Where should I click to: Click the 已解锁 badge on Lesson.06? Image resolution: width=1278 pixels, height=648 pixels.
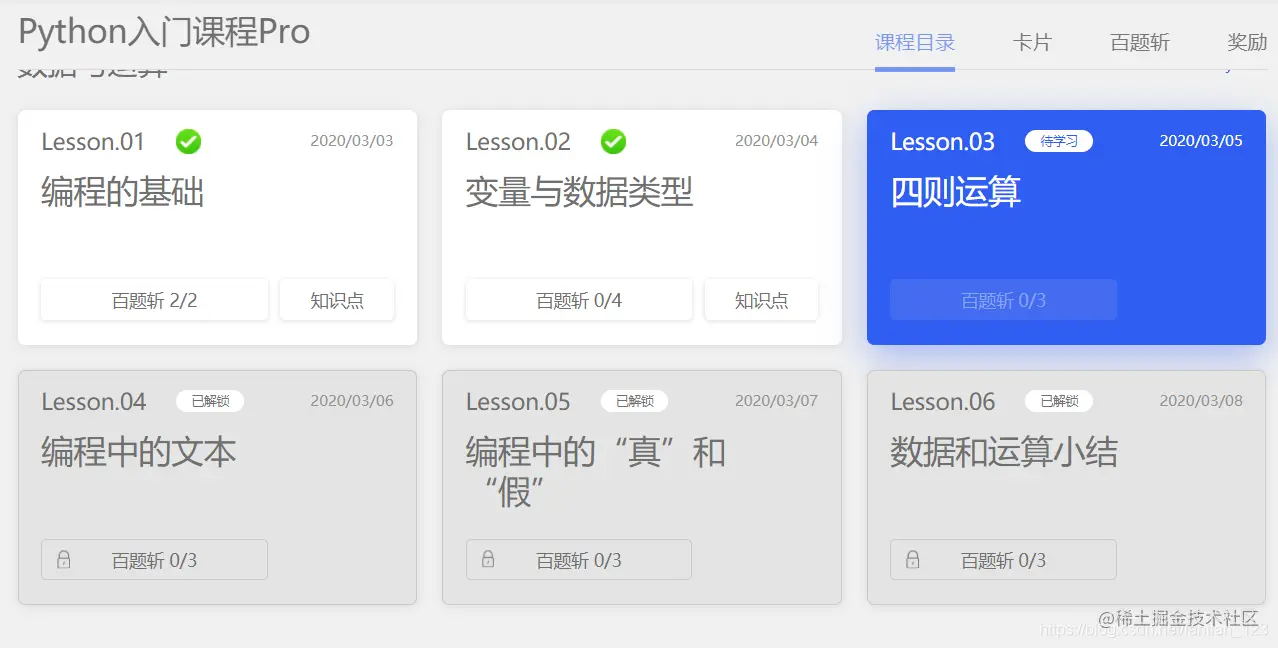coord(1059,401)
